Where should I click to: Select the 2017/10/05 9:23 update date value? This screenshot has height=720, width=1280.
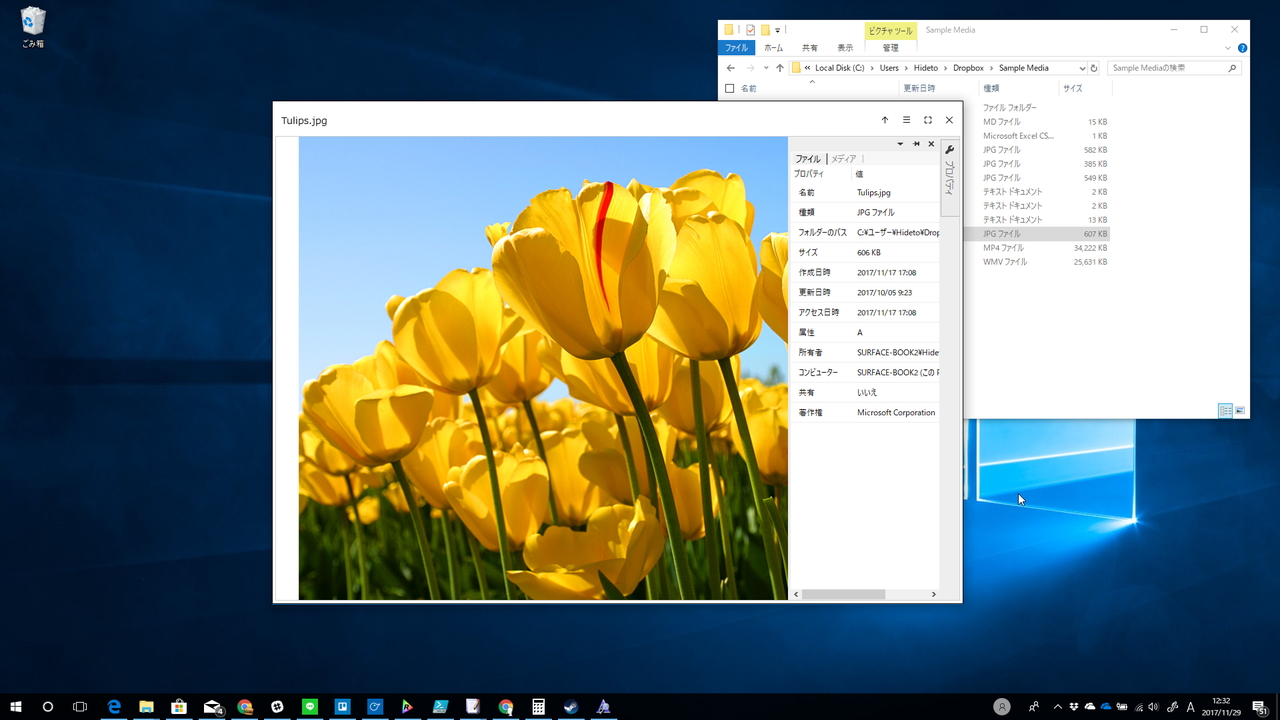coord(884,292)
